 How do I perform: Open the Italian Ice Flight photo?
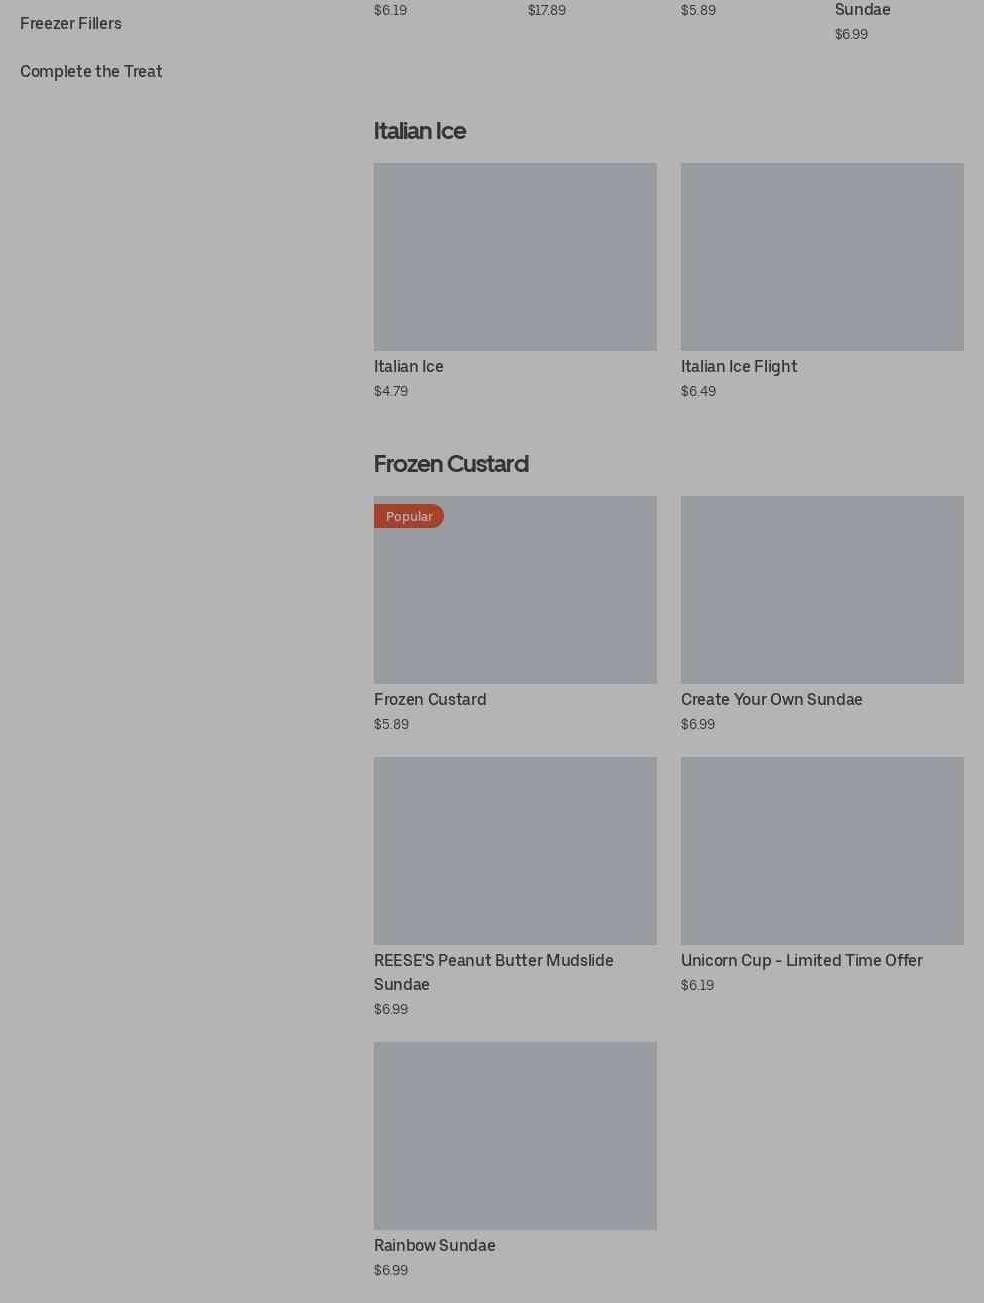822,256
